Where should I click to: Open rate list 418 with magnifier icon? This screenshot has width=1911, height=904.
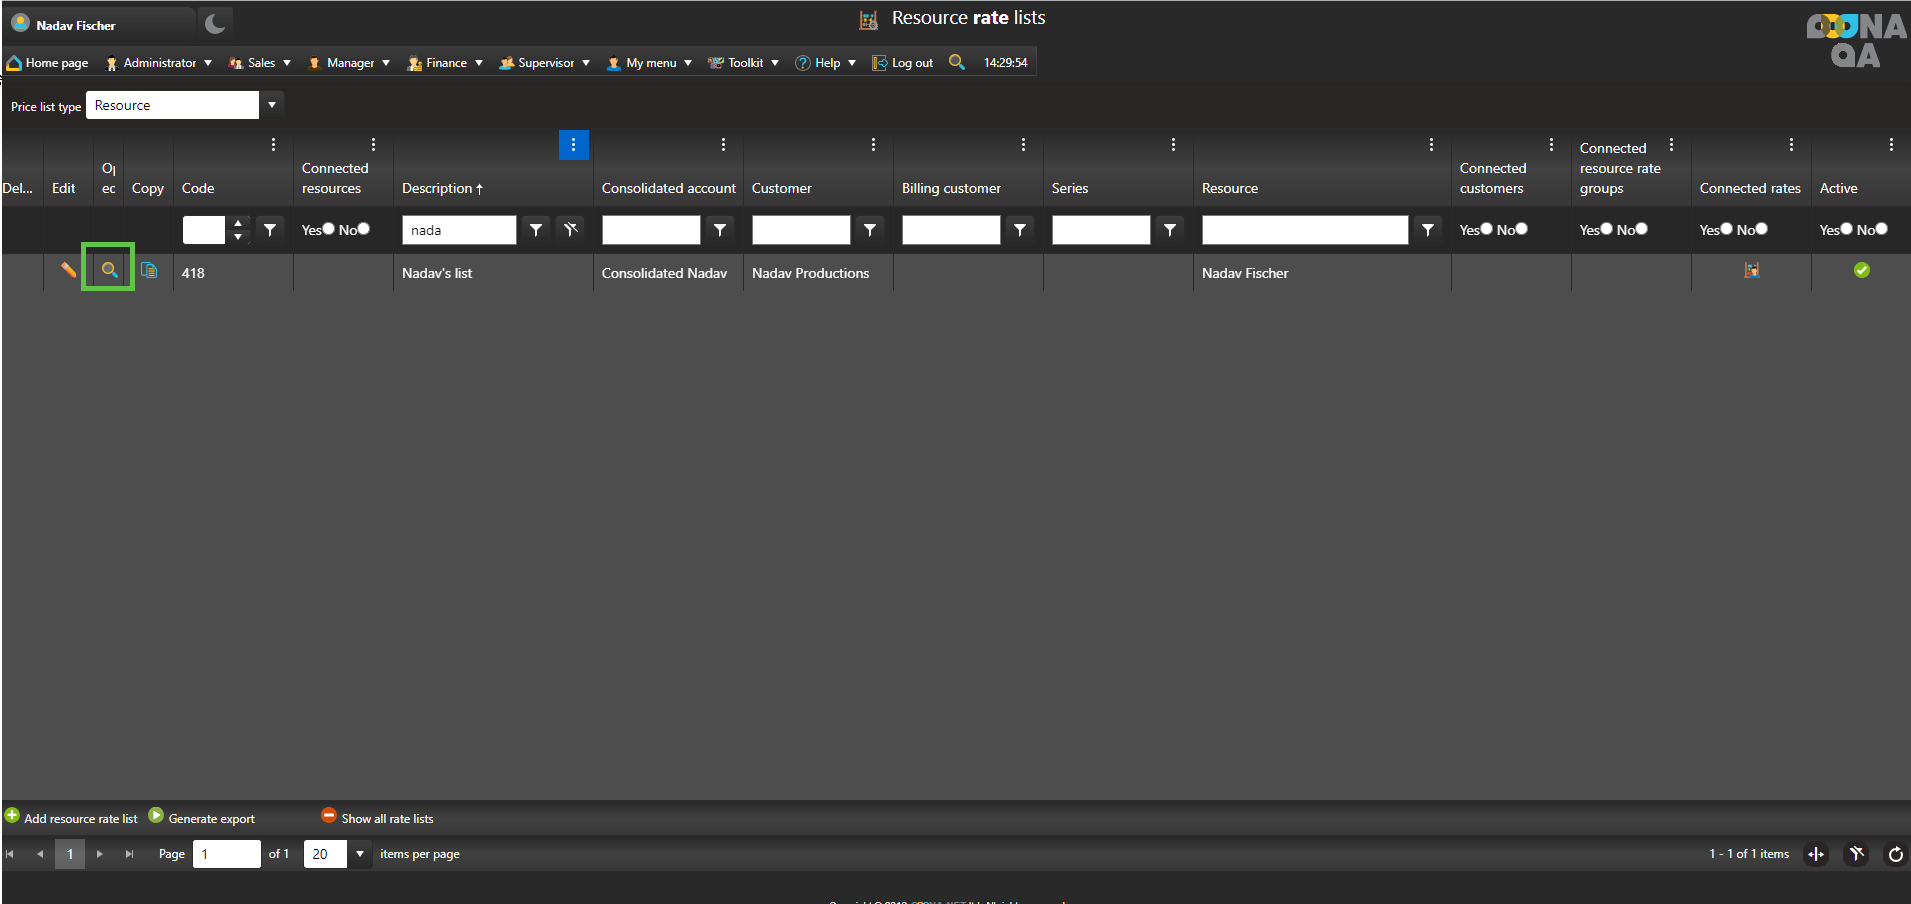tap(109, 270)
